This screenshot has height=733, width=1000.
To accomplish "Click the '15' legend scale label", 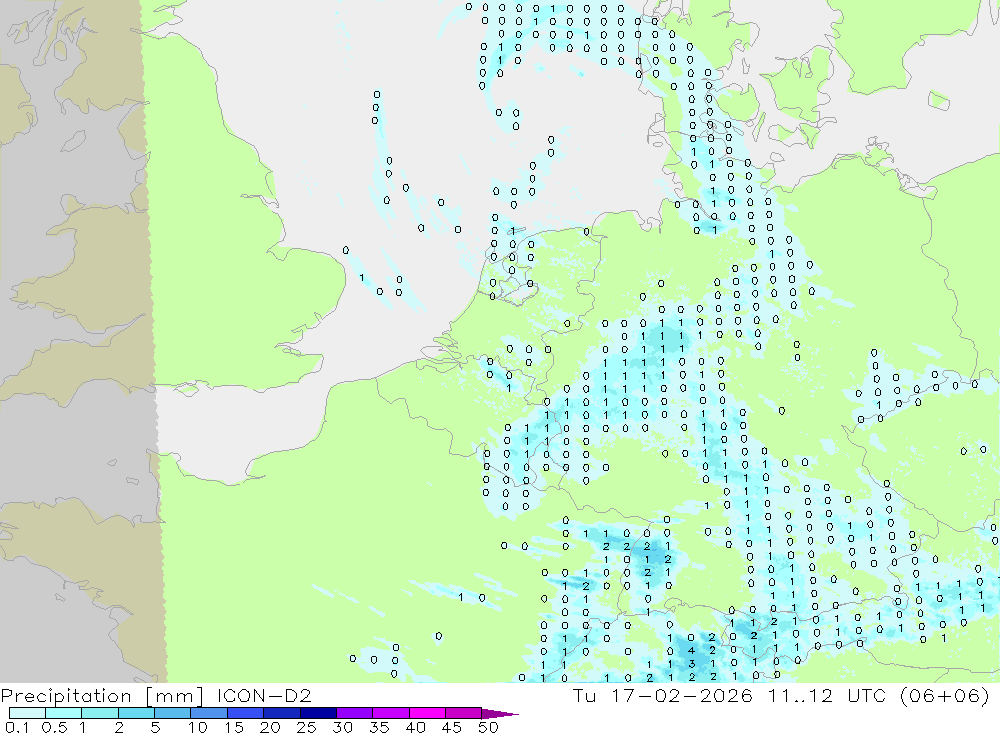I will 234,727.
